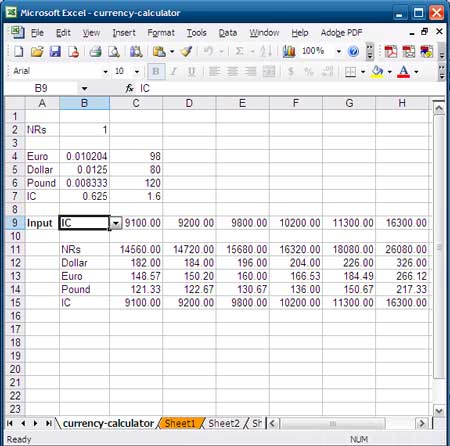This screenshot has height=446, width=450.
Task: Click the Microsoft Excel Help question icon
Action: [x=353, y=52]
